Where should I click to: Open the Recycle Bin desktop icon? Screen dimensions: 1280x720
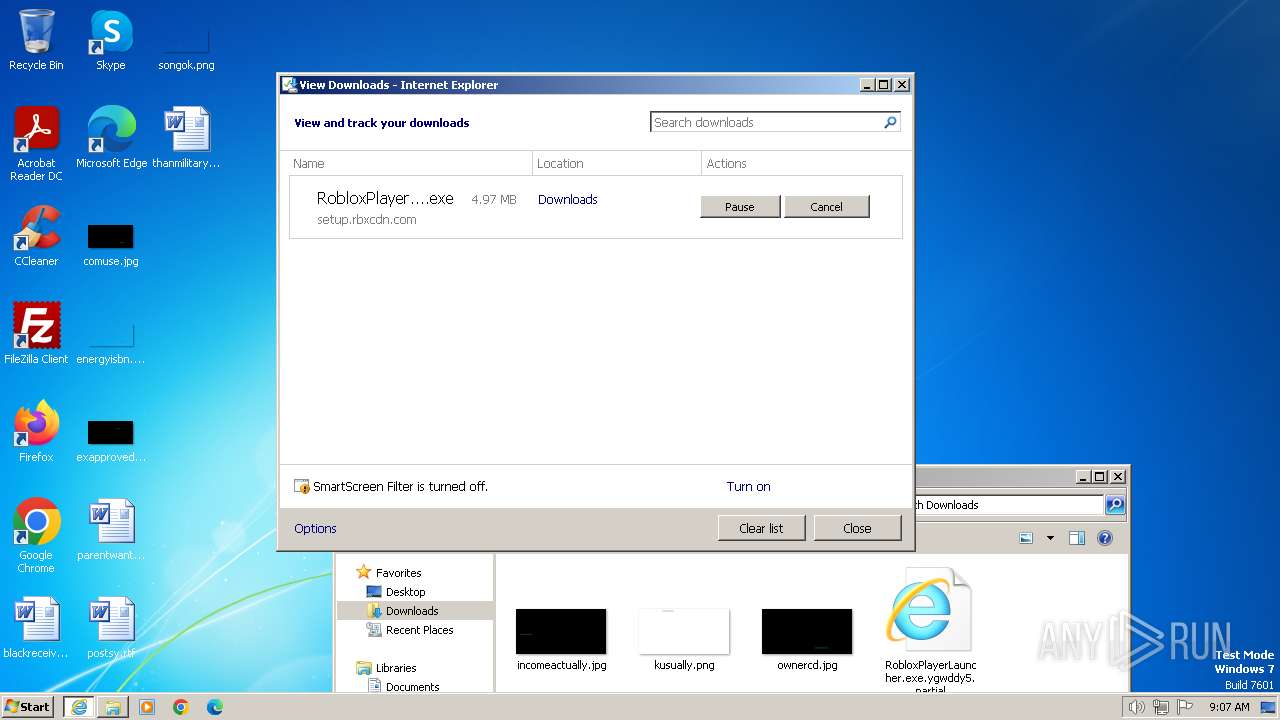click(36, 40)
